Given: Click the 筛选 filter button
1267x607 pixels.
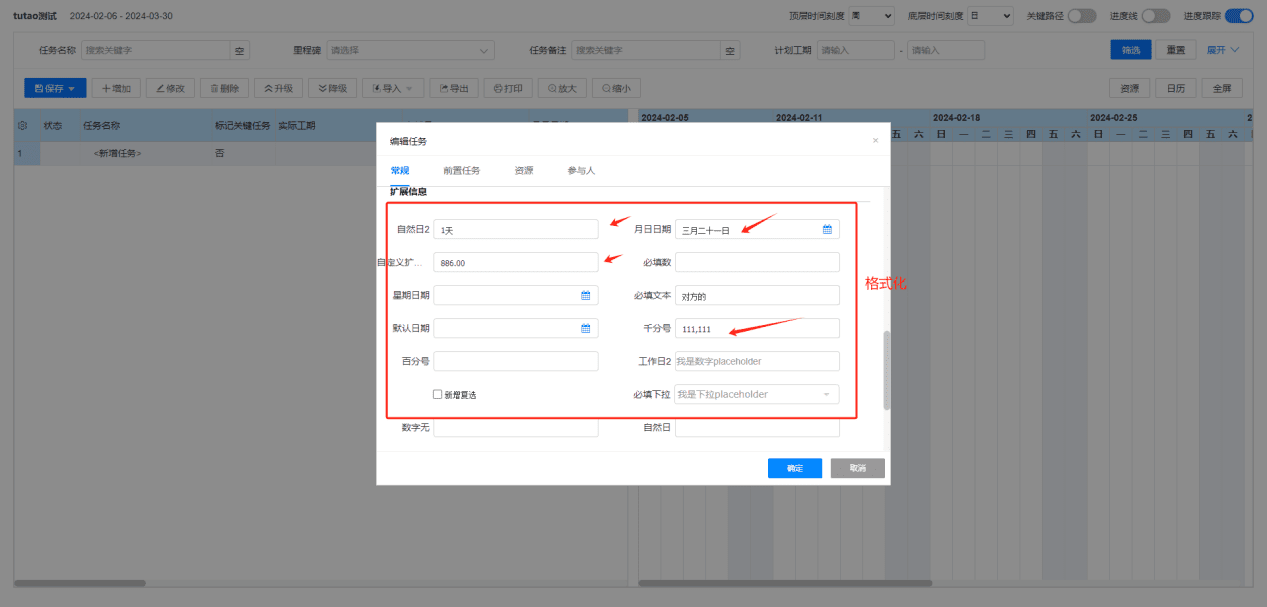Looking at the screenshot, I should click(x=1131, y=50).
